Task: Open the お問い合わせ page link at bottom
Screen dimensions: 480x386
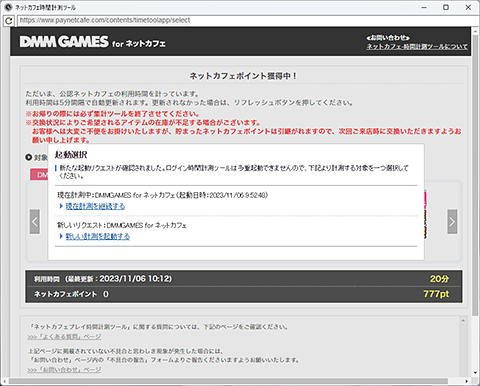Action: (x=64, y=370)
